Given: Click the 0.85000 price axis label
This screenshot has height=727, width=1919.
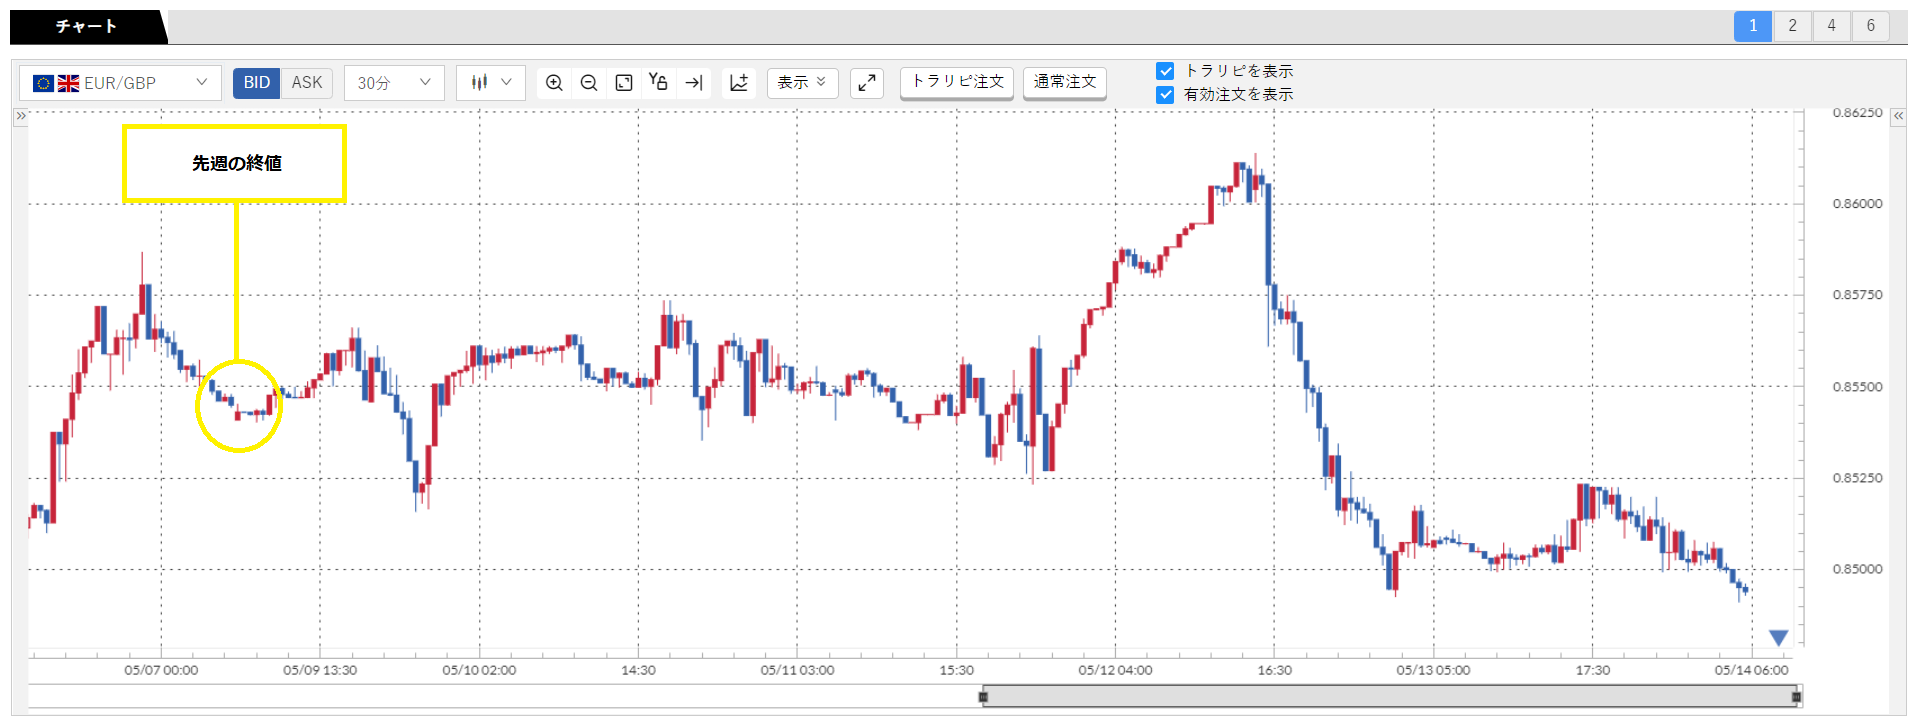Looking at the screenshot, I should click(1857, 569).
